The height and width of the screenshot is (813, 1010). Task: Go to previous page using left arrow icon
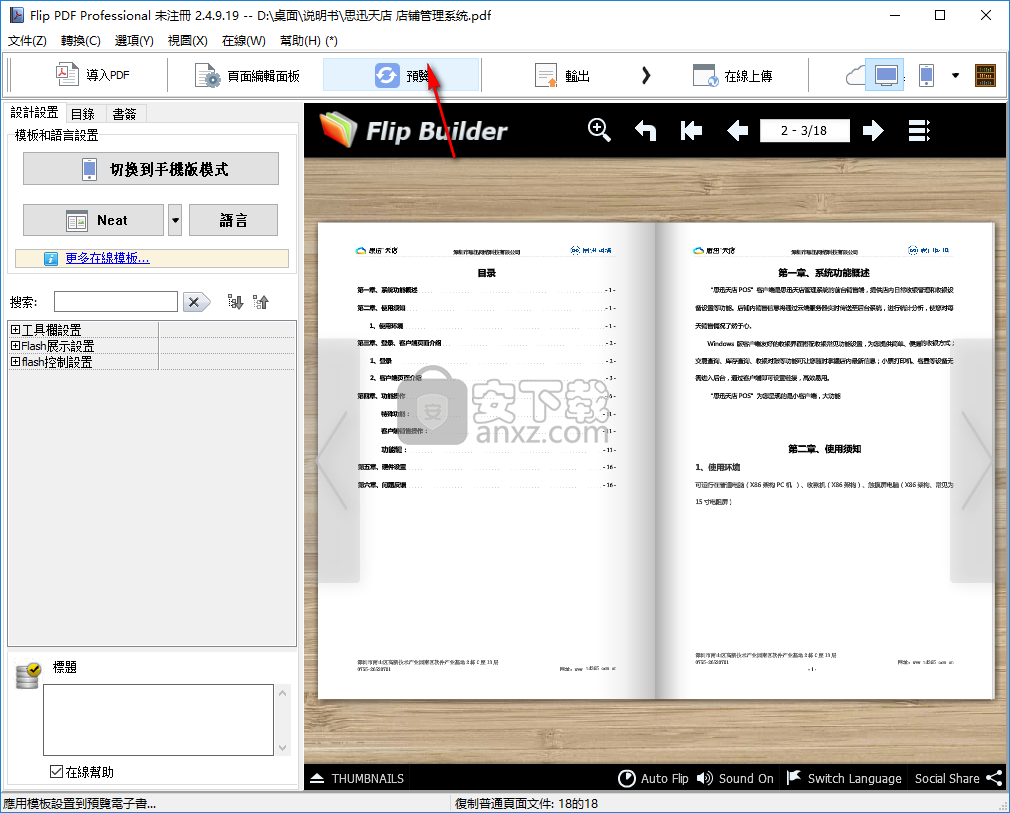[738, 131]
